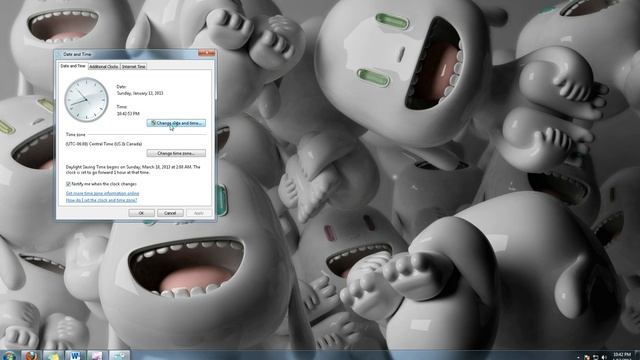This screenshot has width=640, height=360.
Task: Click the Show desktop strip
Action: (x=637, y=355)
